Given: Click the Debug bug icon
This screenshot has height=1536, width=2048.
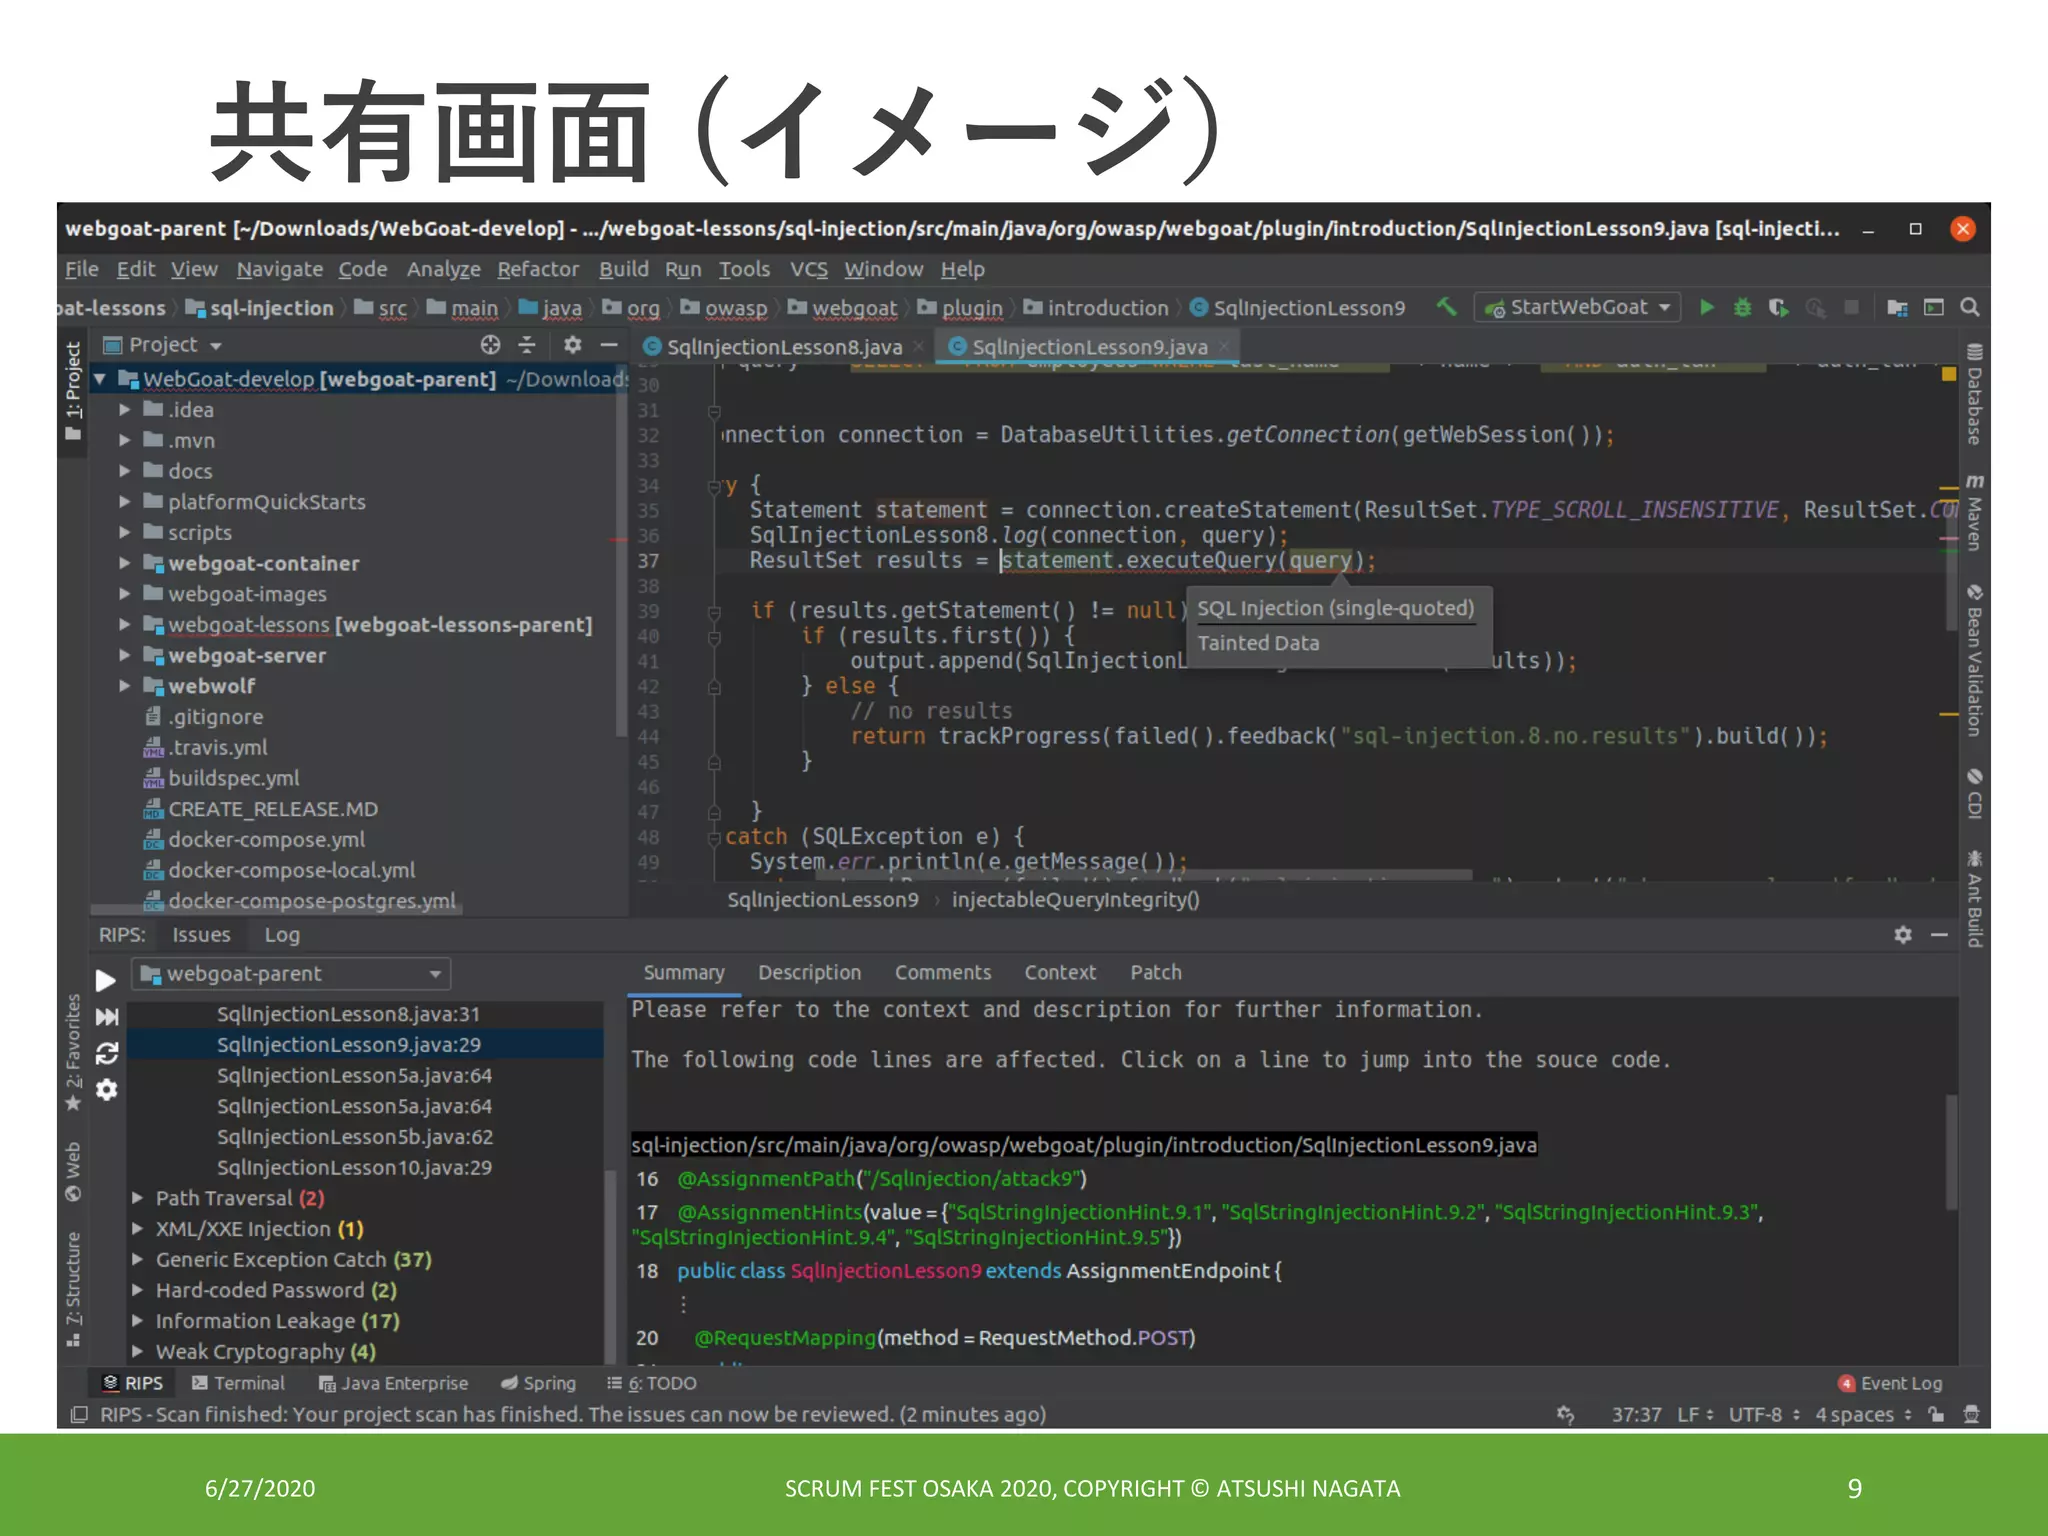Looking at the screenshot, I should 1742,307.
